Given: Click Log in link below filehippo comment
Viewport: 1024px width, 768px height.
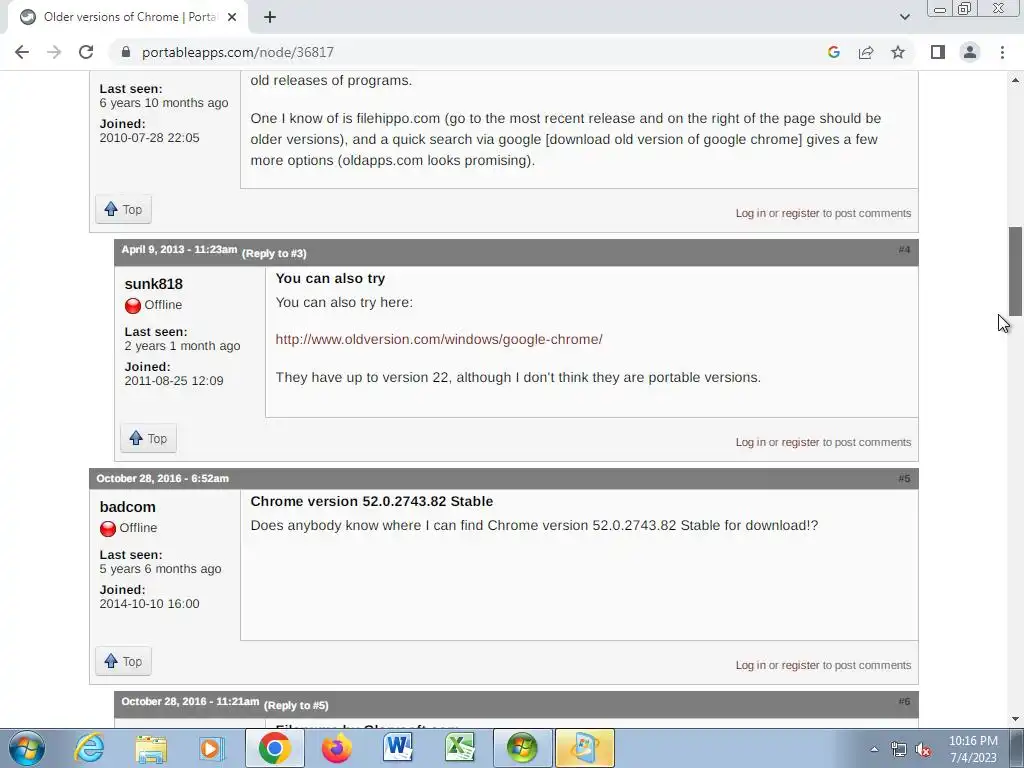Looking at the screenshot, I should click(x=750, y=213).
